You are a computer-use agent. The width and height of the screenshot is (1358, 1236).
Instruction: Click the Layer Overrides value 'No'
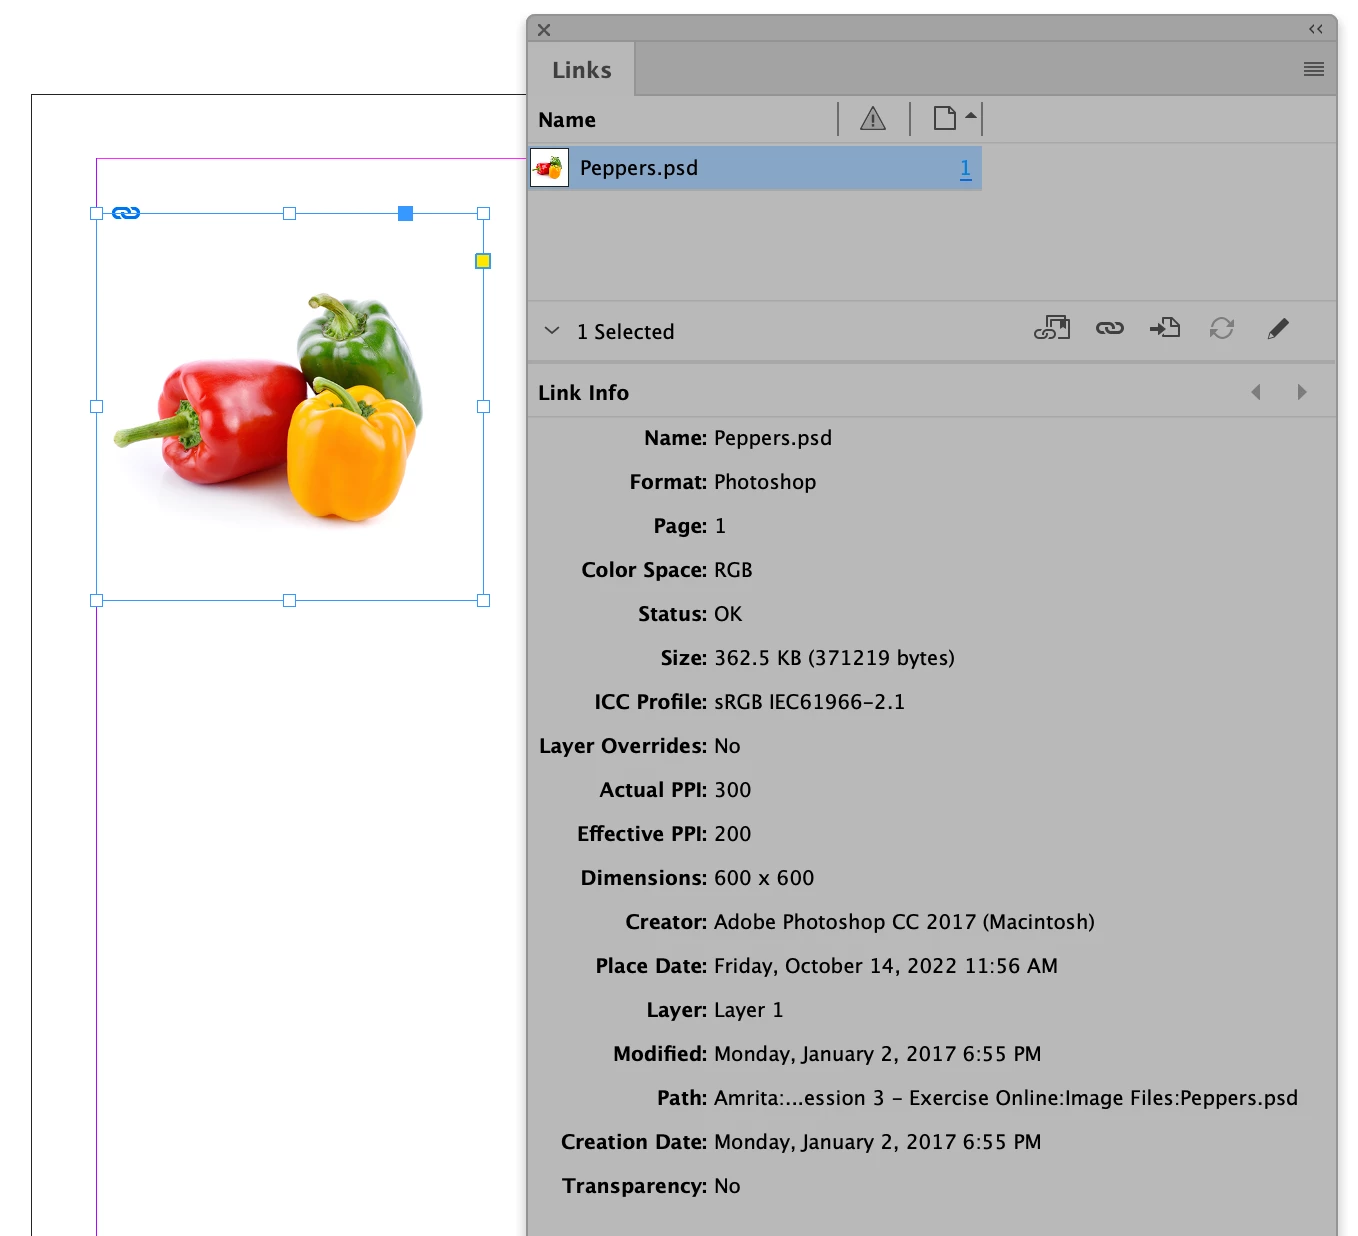pos(727,746)
